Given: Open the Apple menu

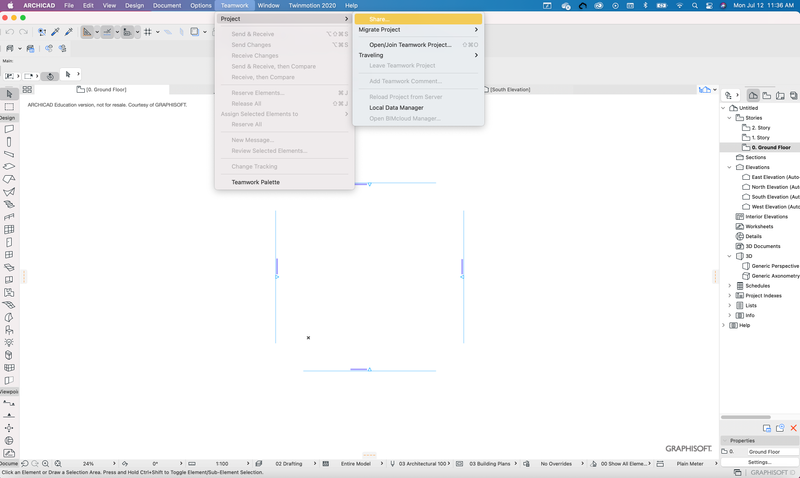Looking at the screenshot, I should click(x=10, y=6).
